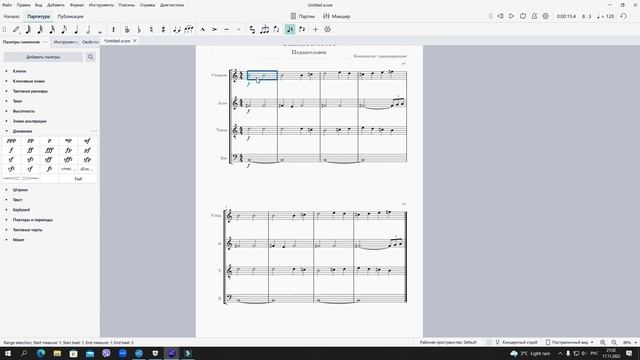Select 16th note duration

[52, 29]
